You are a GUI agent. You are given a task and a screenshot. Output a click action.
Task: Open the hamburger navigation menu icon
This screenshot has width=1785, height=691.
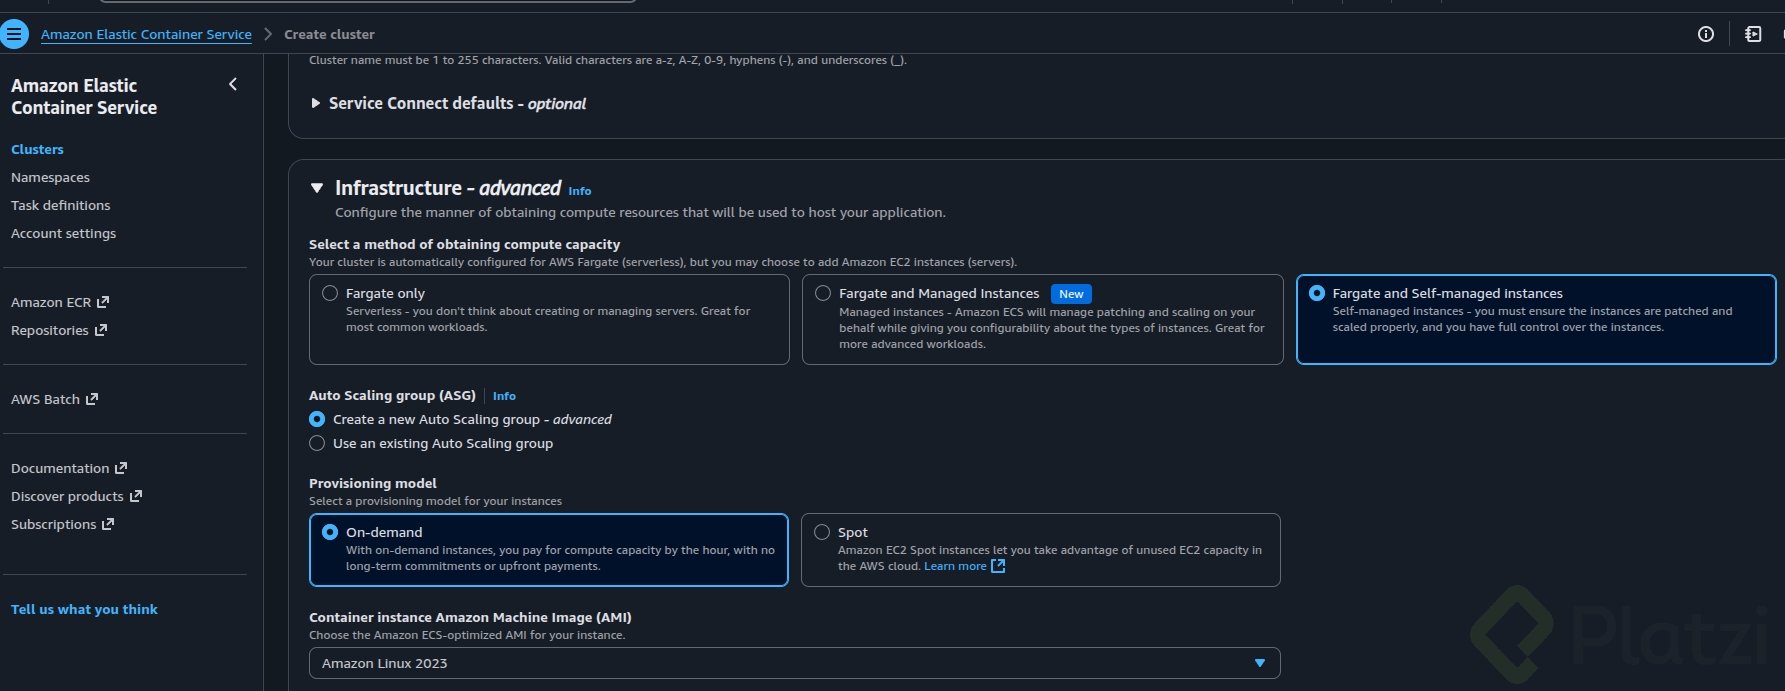point(14,34)
